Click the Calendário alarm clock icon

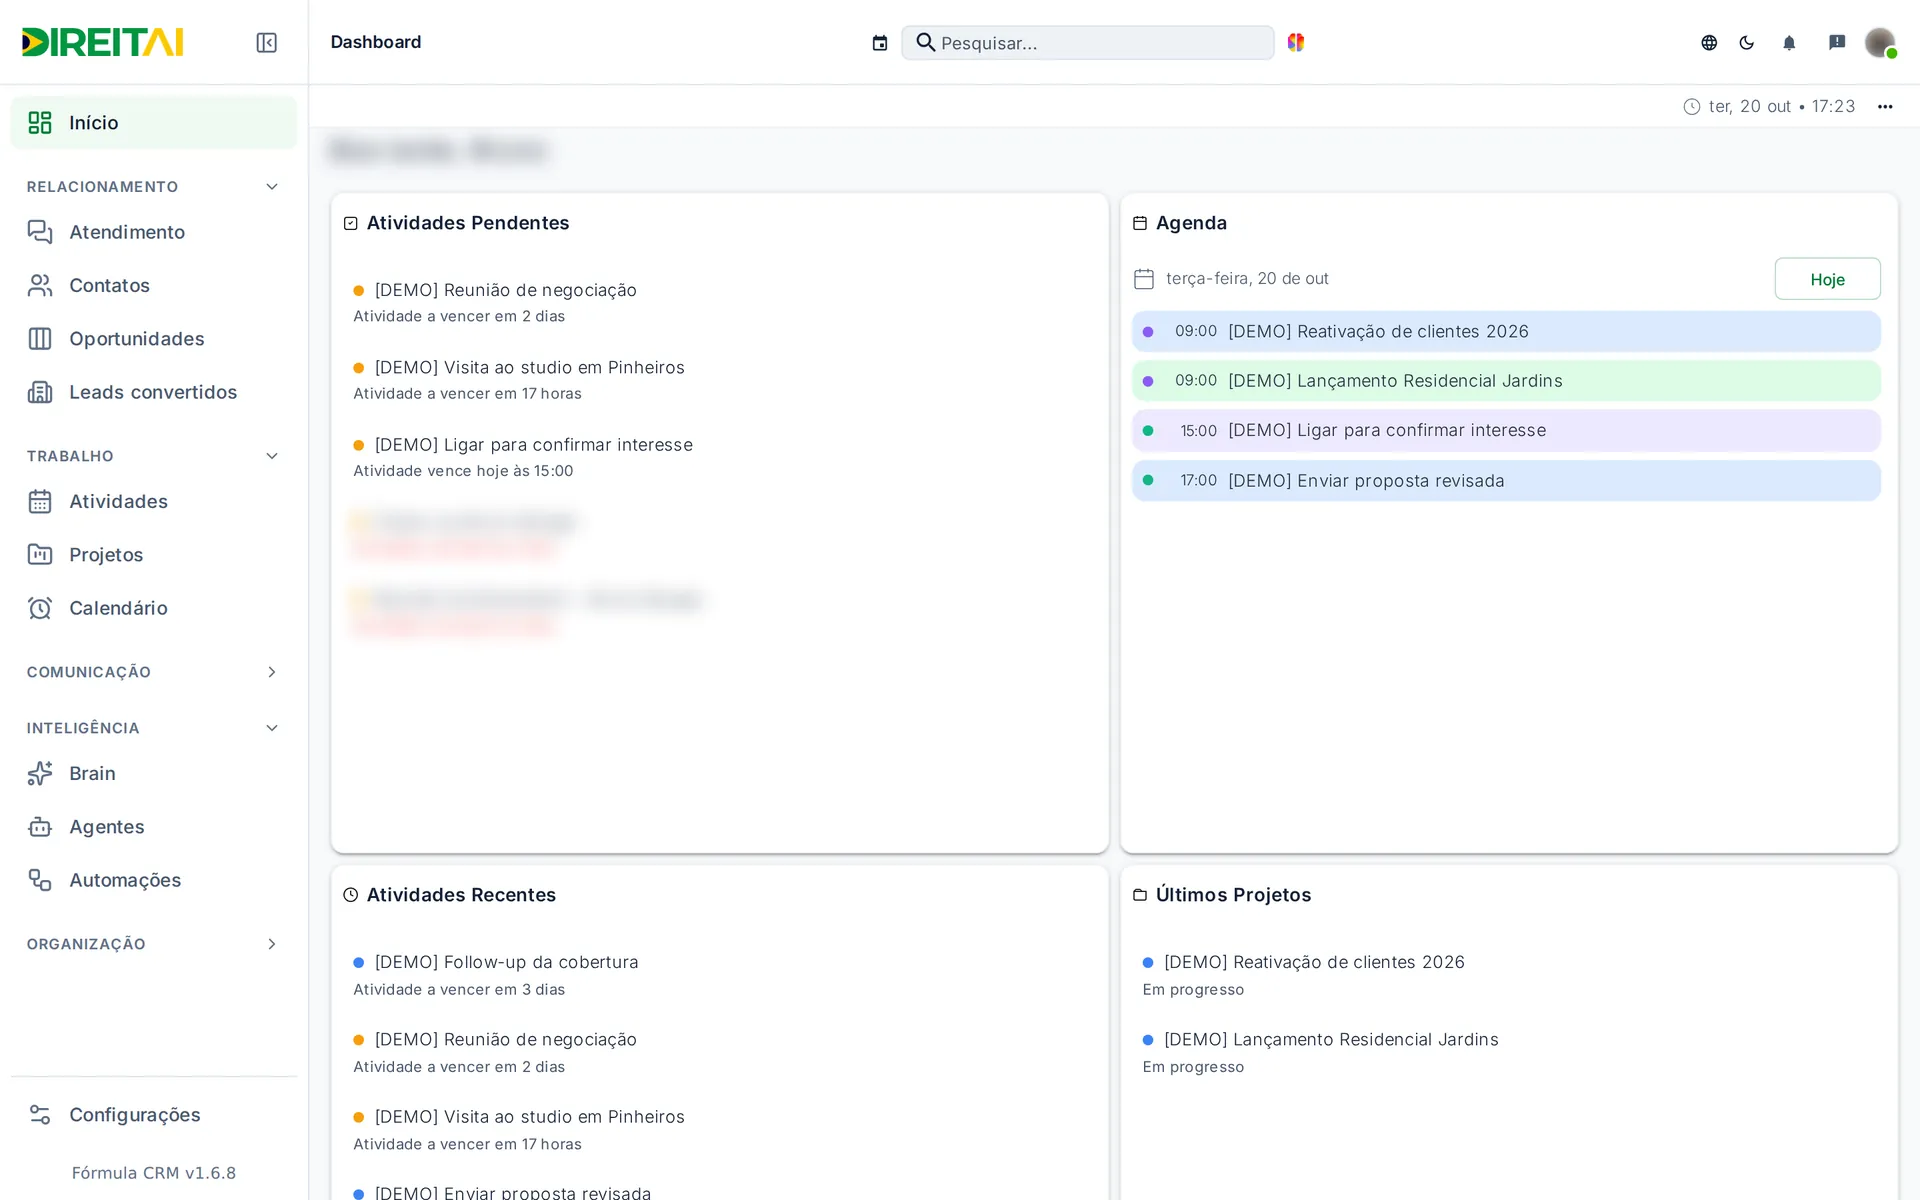click(x=40, y=608)
